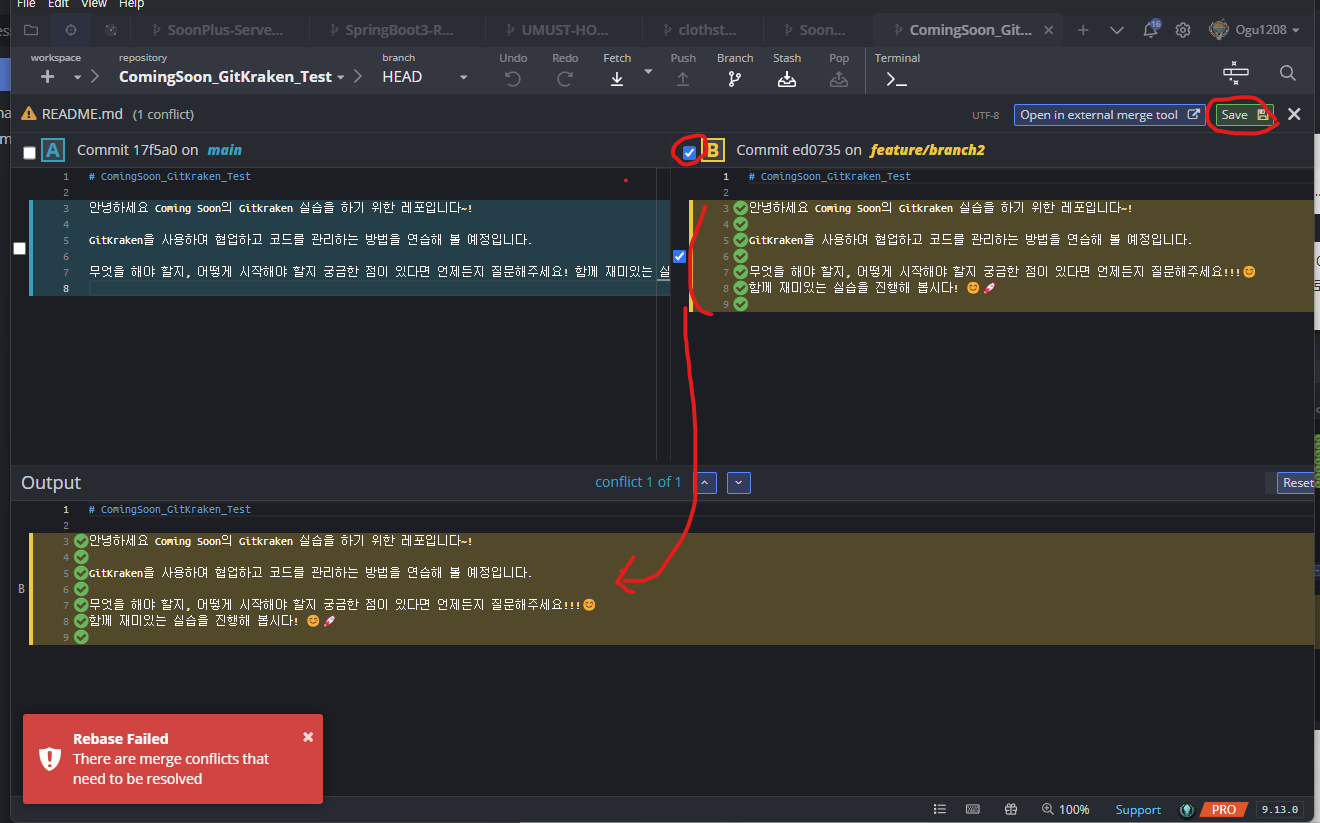Open the Edit menu
This screenshot has height=823, width=1320.
[58, 4]
